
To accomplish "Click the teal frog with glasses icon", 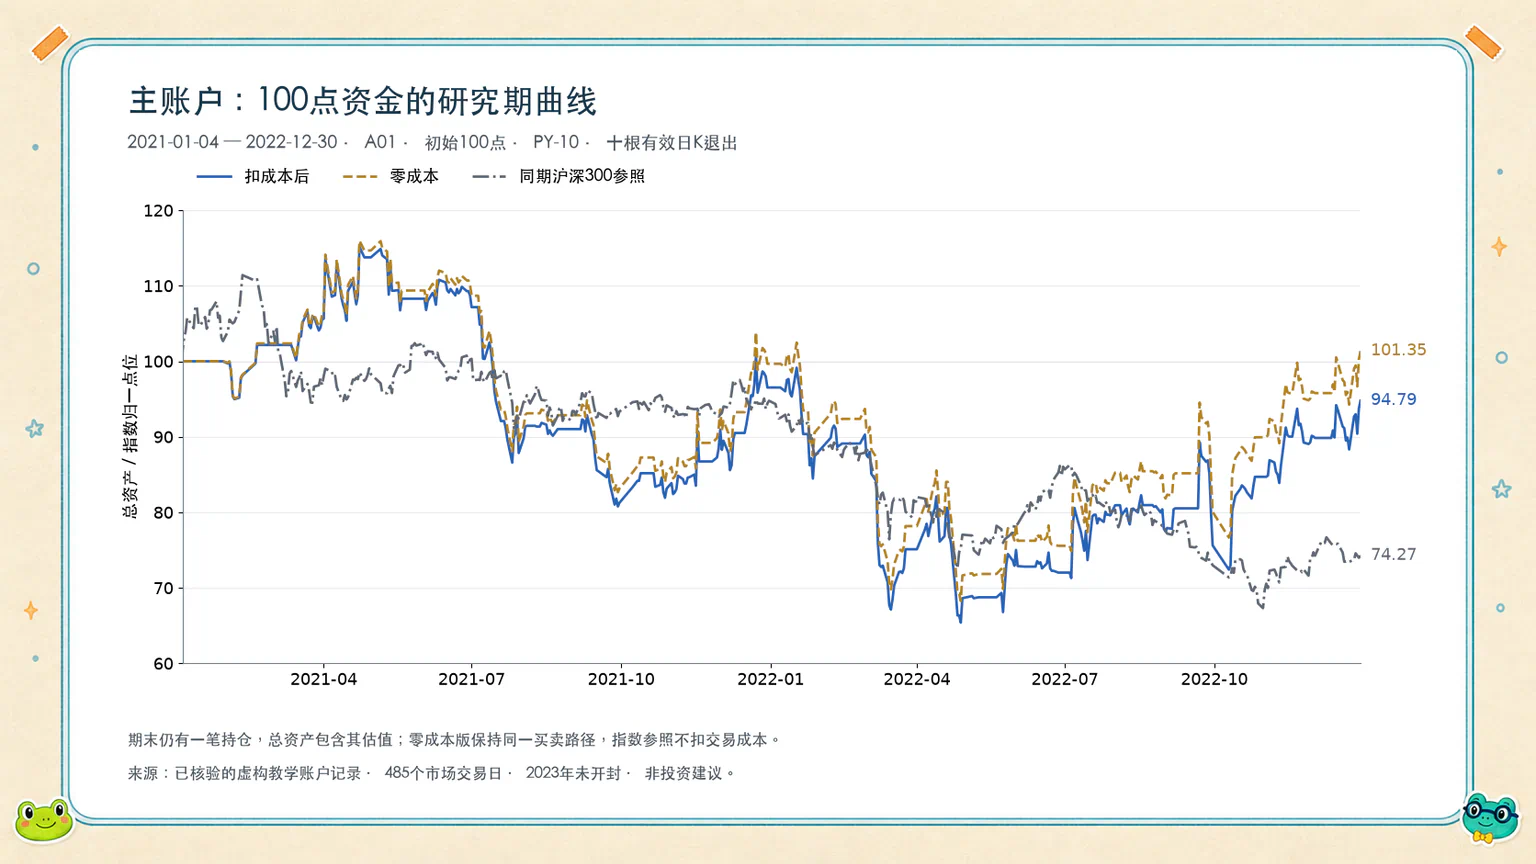I will (x=1490, y=818).
